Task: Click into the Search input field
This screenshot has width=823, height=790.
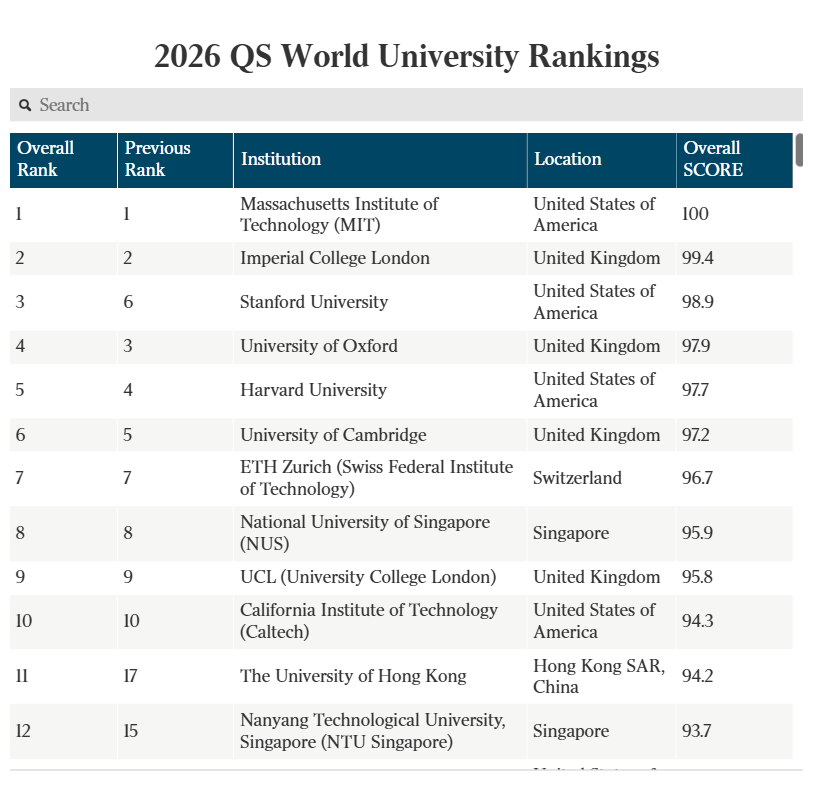Action: pyautogui.click(x=410, y=105)
